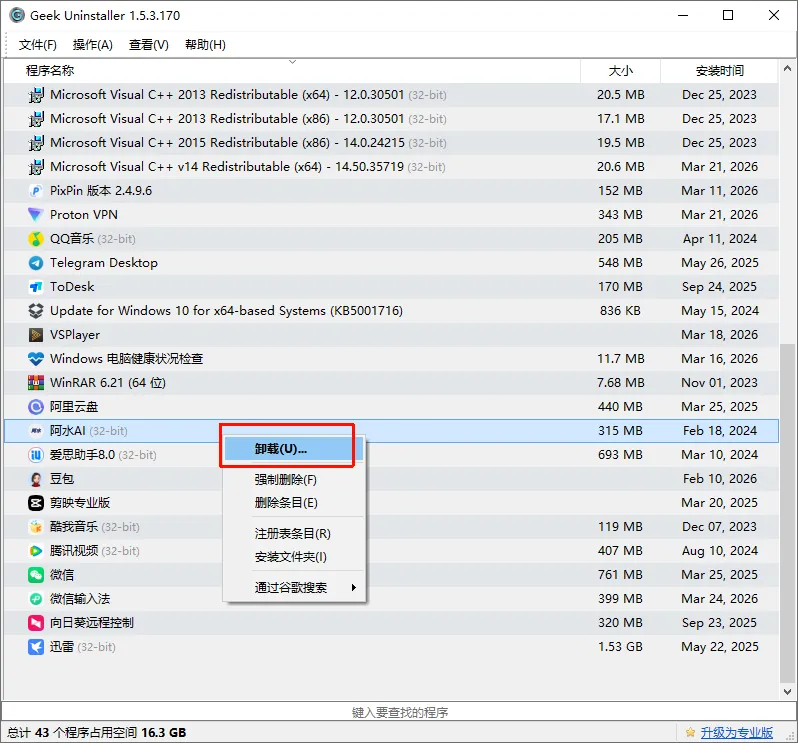
Task: Open the 查看(V) menu
Action: (149, 45)
